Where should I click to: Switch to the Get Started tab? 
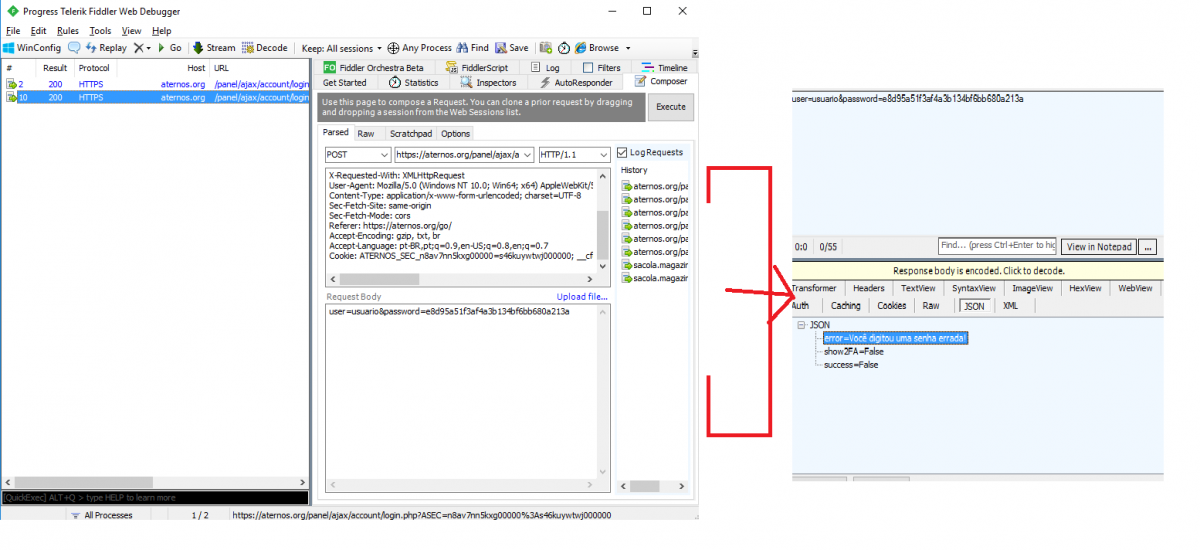click(x=345, y=82)
